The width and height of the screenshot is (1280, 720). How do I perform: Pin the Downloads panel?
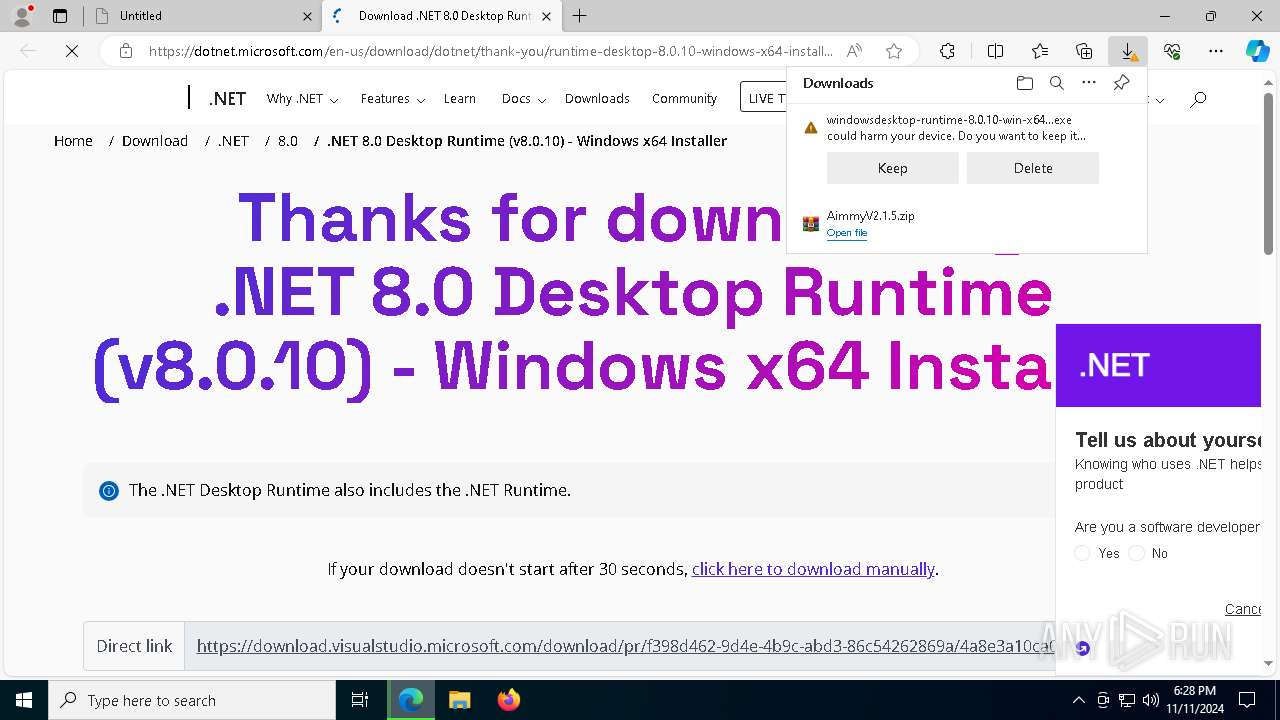pos(1122,83)
